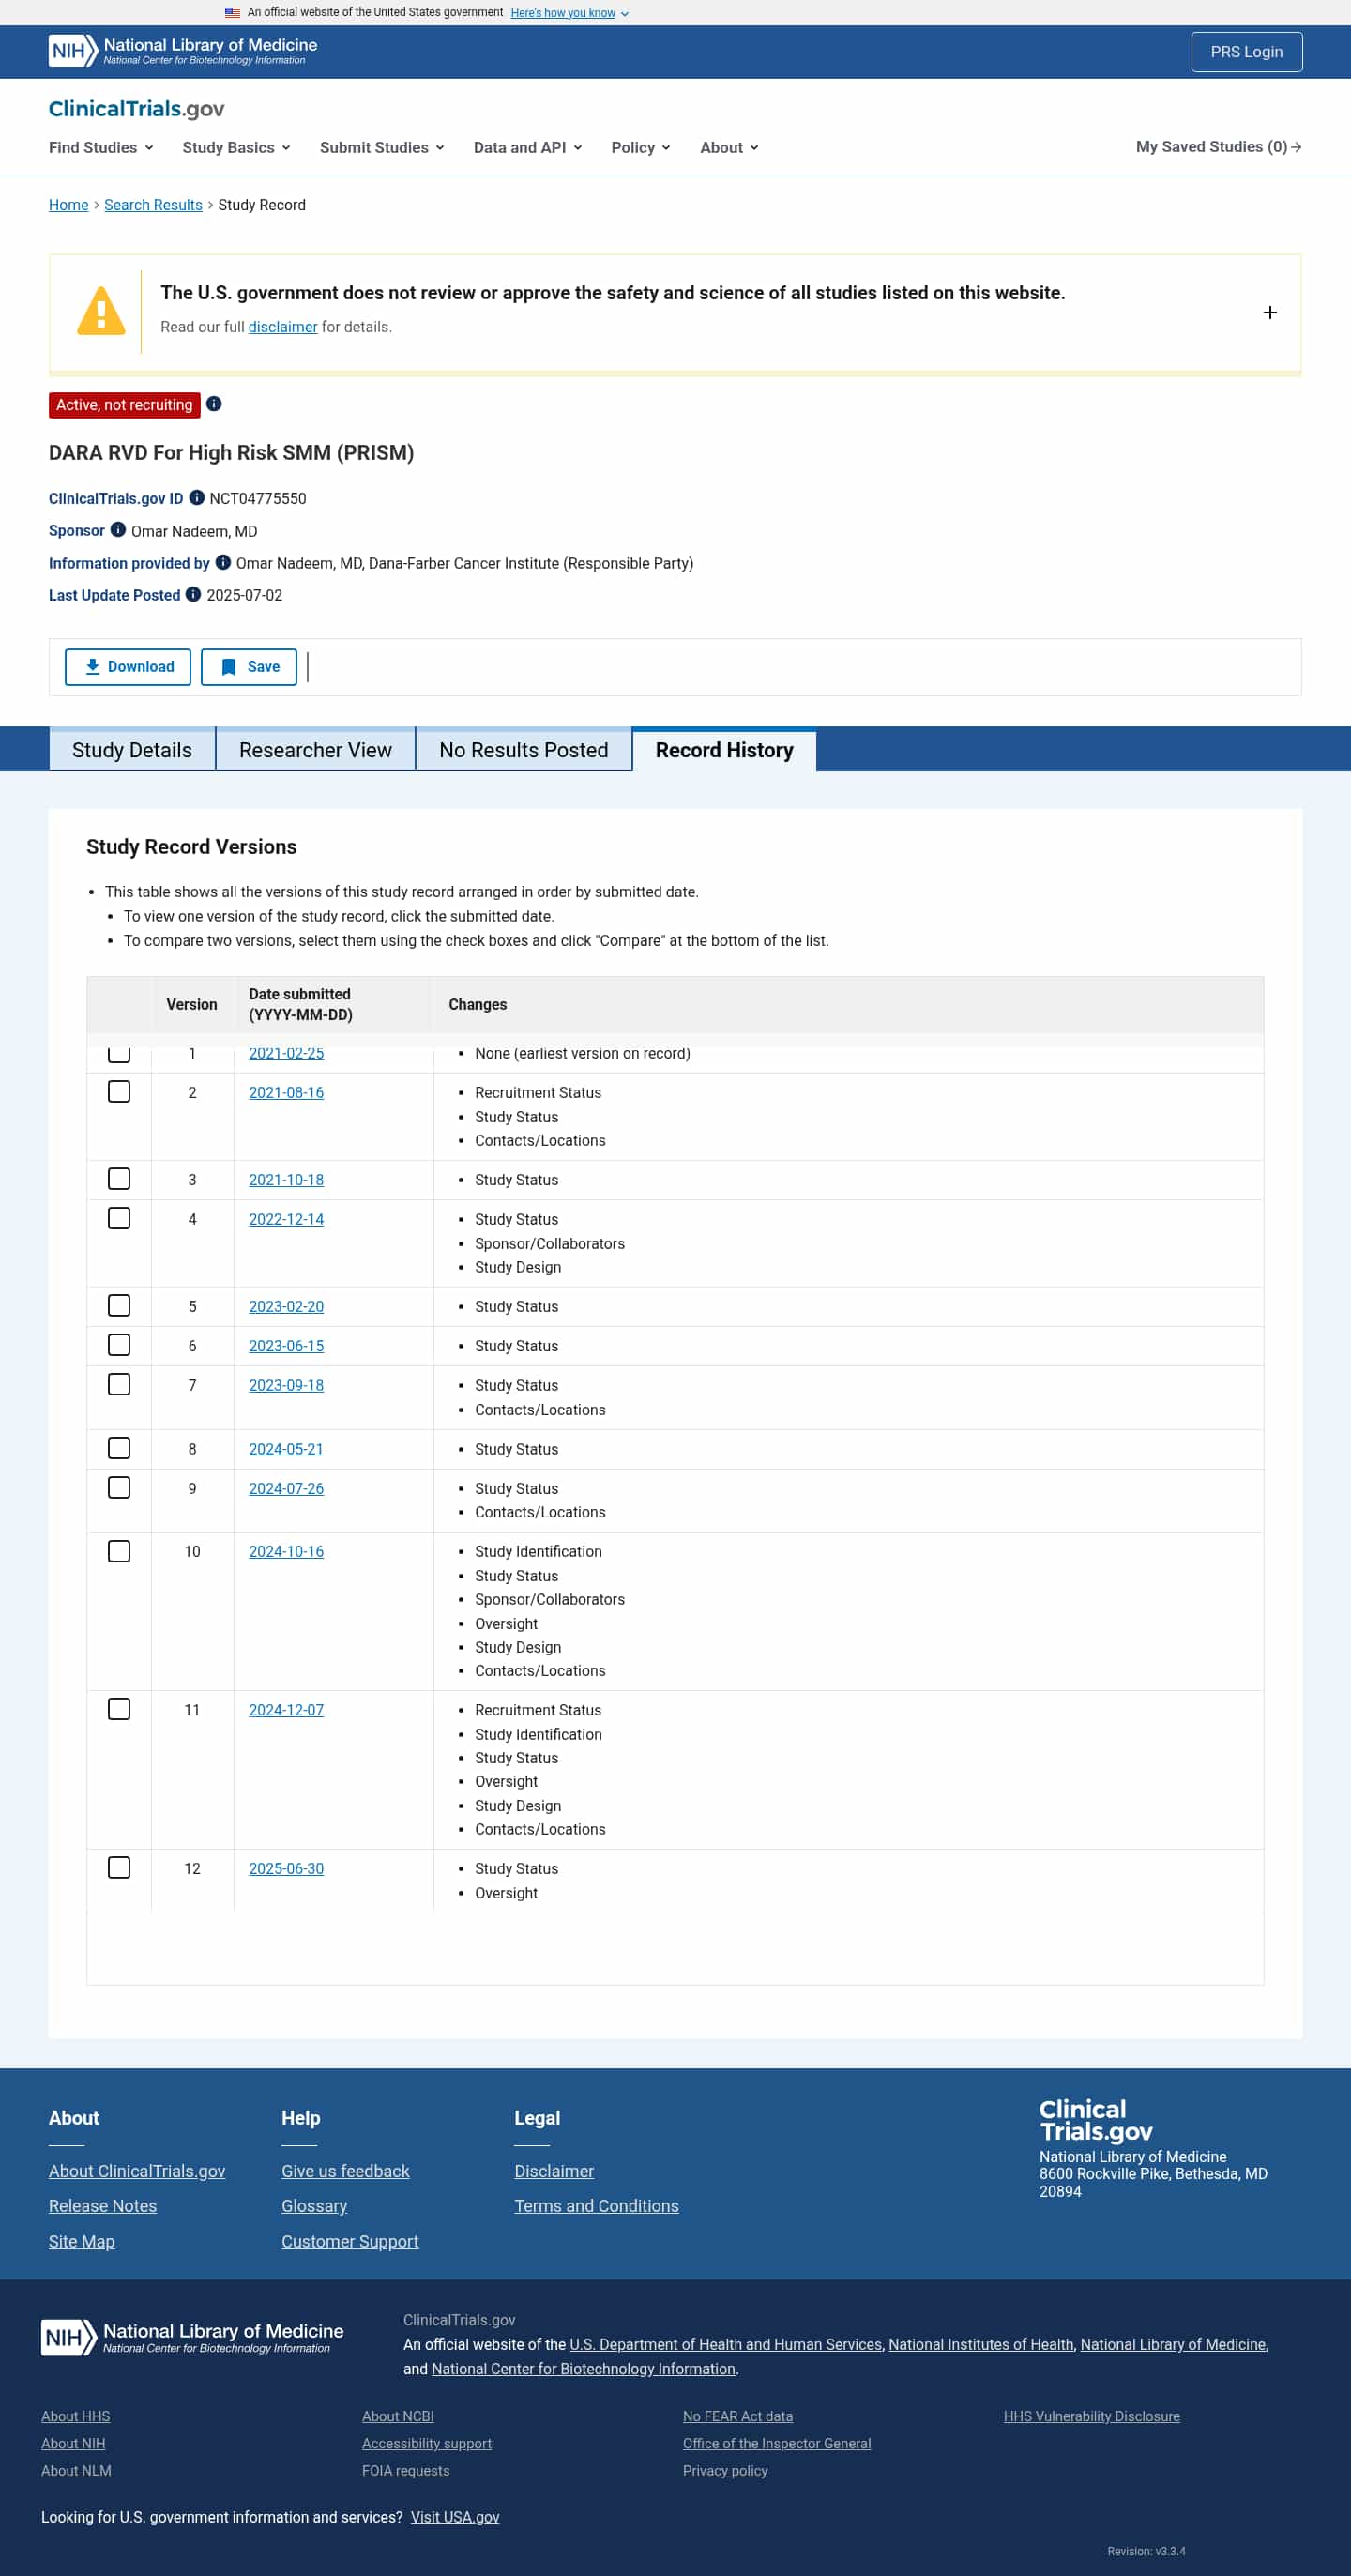Viewport: 1351px width, 2576px height.
Task: Click info icon next to Sponsor label
Action: tap(118, 530)
